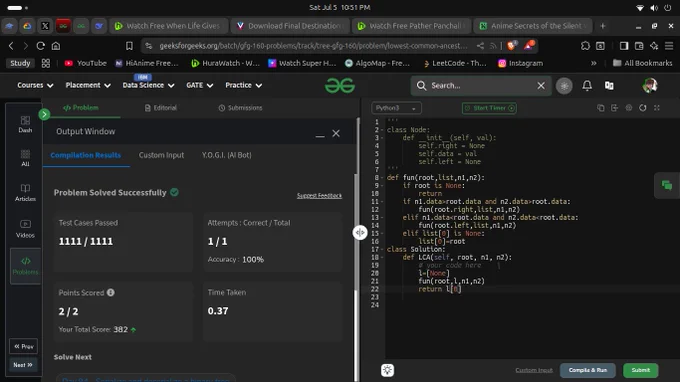Switch to Watch Free When Life Gives browser tab
This screenshot has width=680, height=382.
[x=168, y=26]
